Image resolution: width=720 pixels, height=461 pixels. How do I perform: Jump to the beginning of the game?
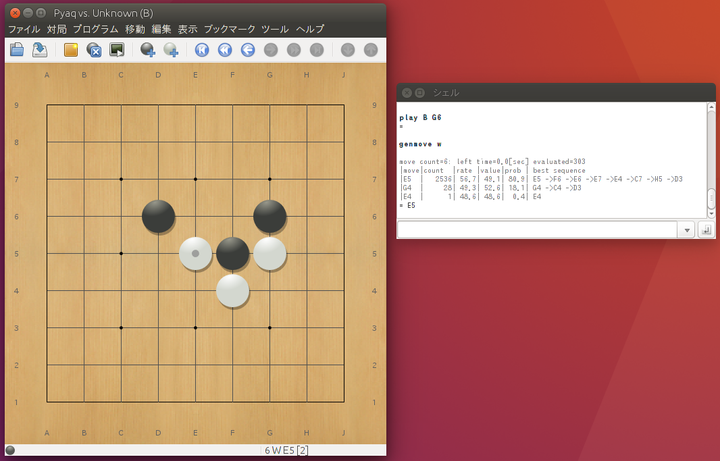click(201, 49)
